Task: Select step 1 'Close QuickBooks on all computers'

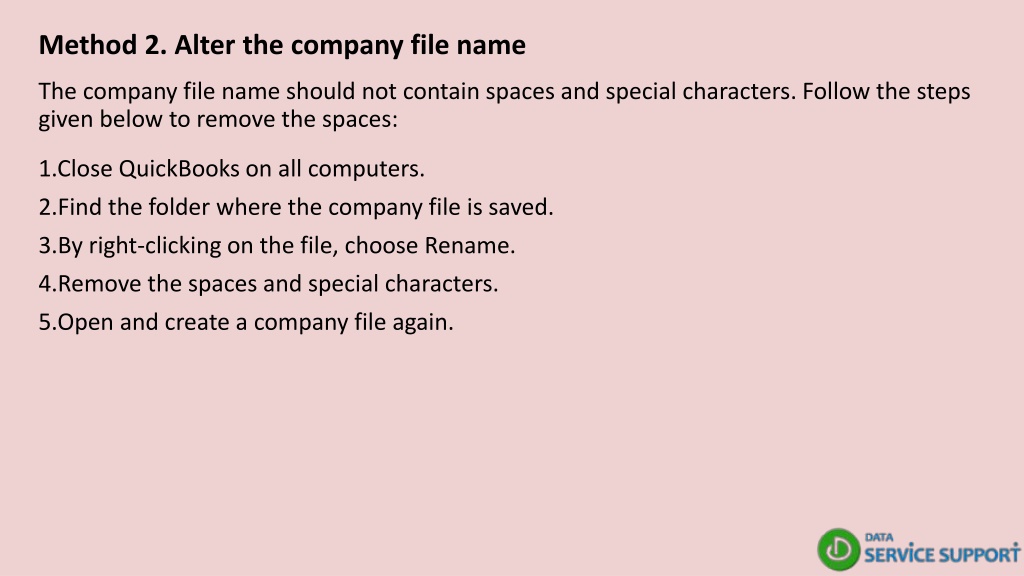Action: [232, 168]
